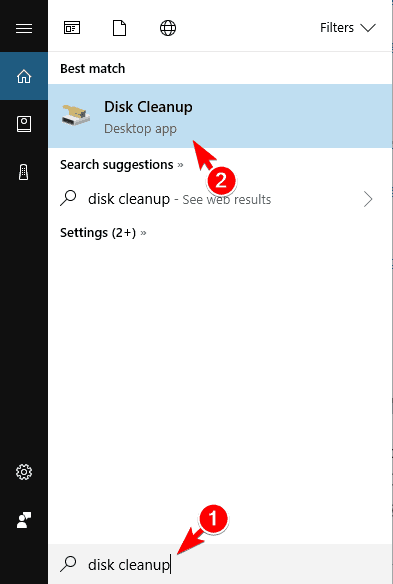The image size is (393, 584).
Task: Open the Settings (2+) results group
Action: [98, 233]
